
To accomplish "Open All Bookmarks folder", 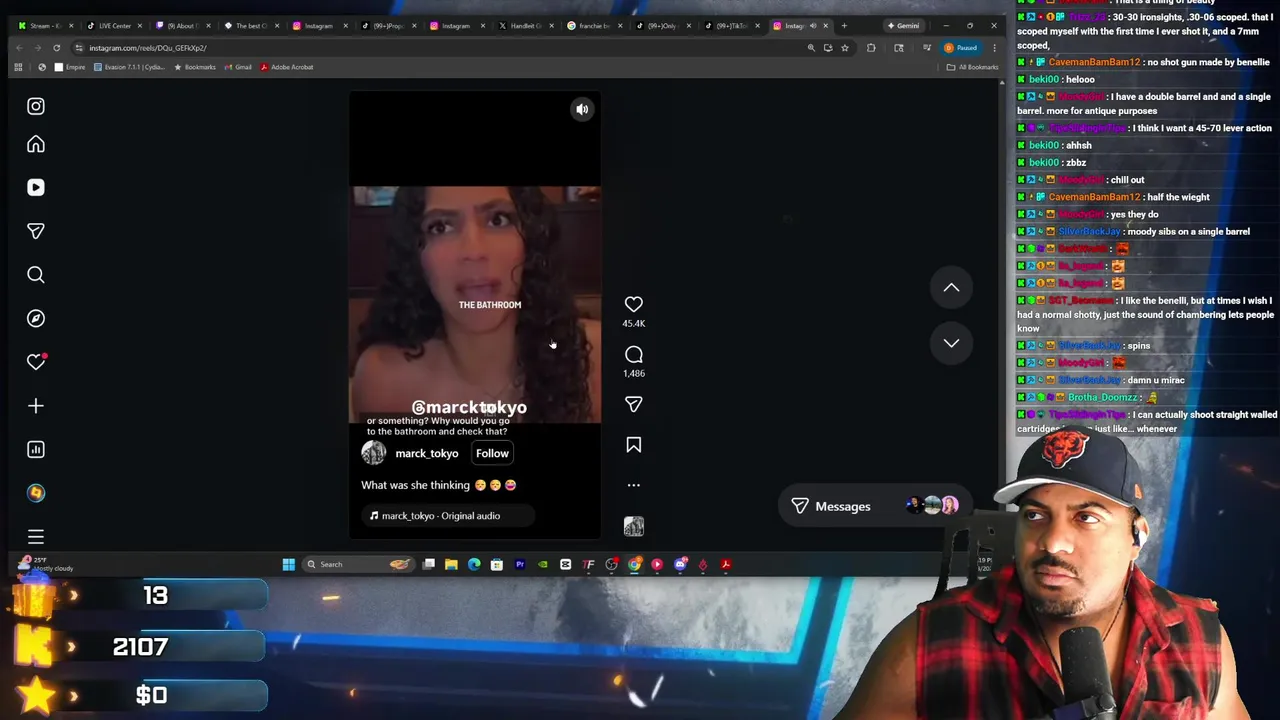I will [973, 67].
